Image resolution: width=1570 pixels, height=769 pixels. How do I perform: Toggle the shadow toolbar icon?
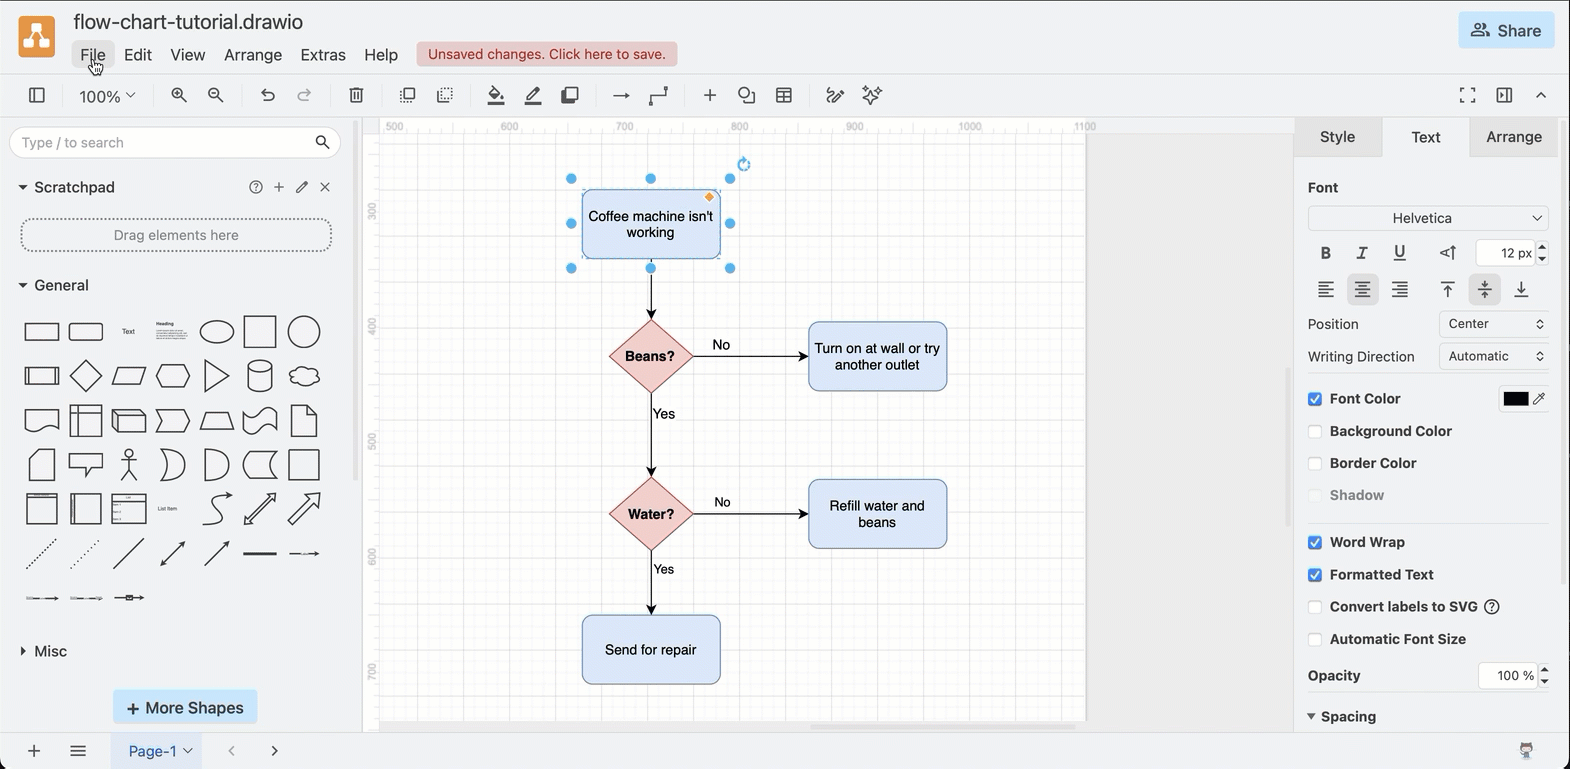570,95
